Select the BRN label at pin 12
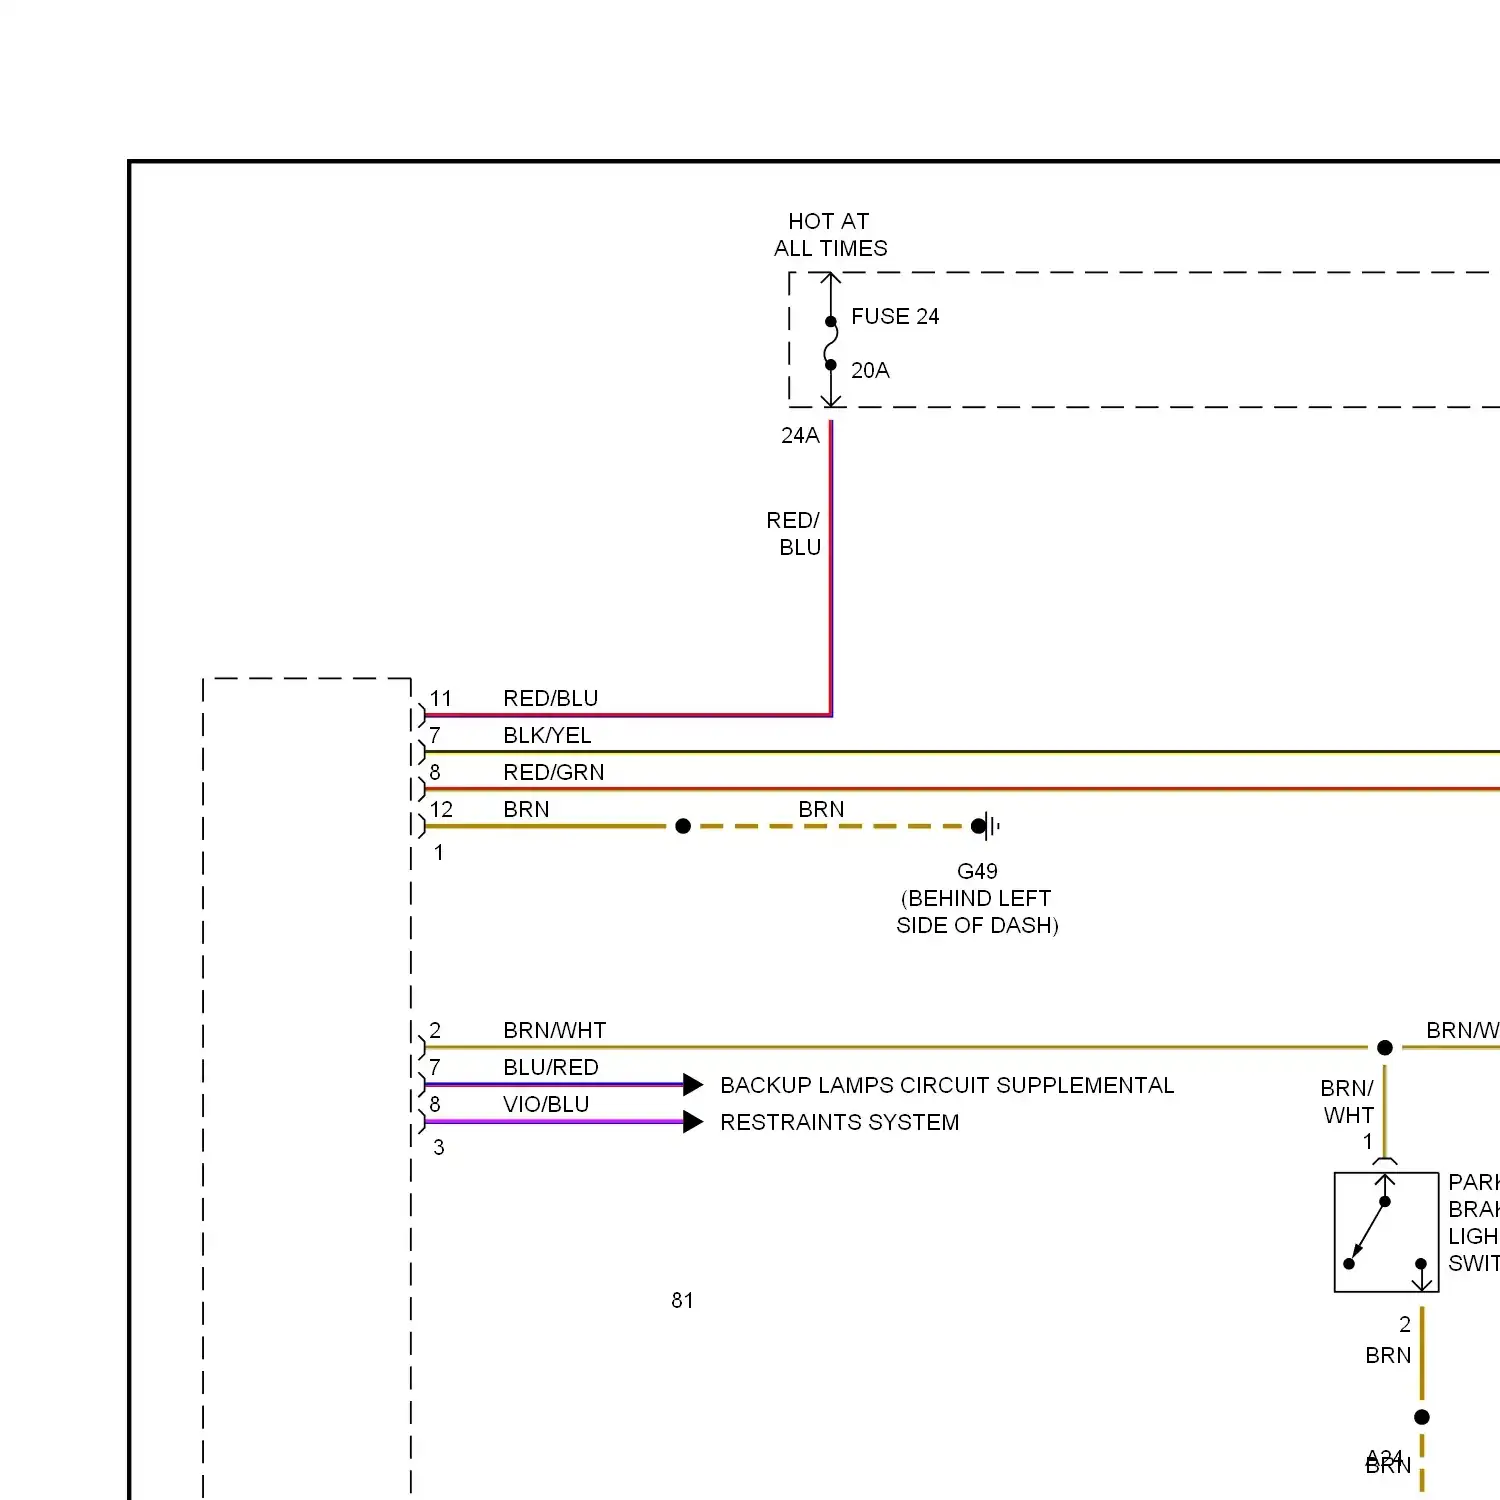The image size is (1500, 1500). click(526, 809)
